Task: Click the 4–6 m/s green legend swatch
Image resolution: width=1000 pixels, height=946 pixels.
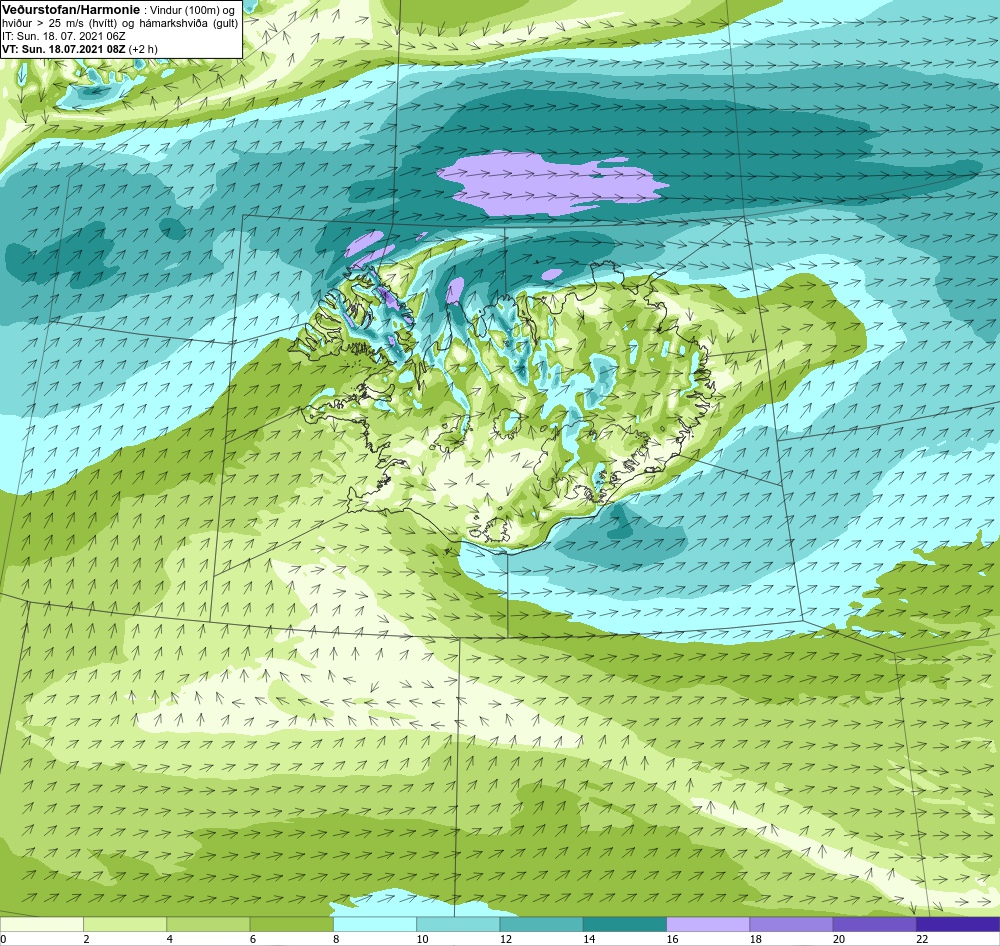Action: pos(208,924)
